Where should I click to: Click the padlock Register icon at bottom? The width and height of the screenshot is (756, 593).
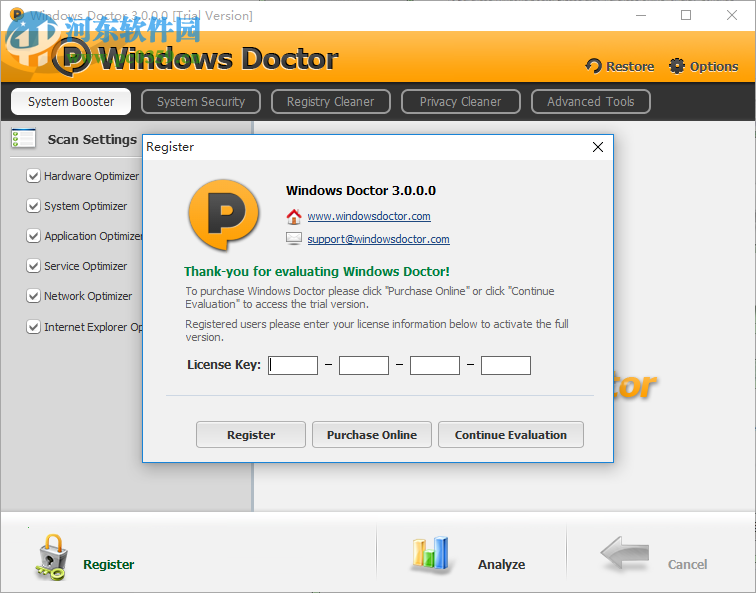pyautogui.click(x=50, y=557)
